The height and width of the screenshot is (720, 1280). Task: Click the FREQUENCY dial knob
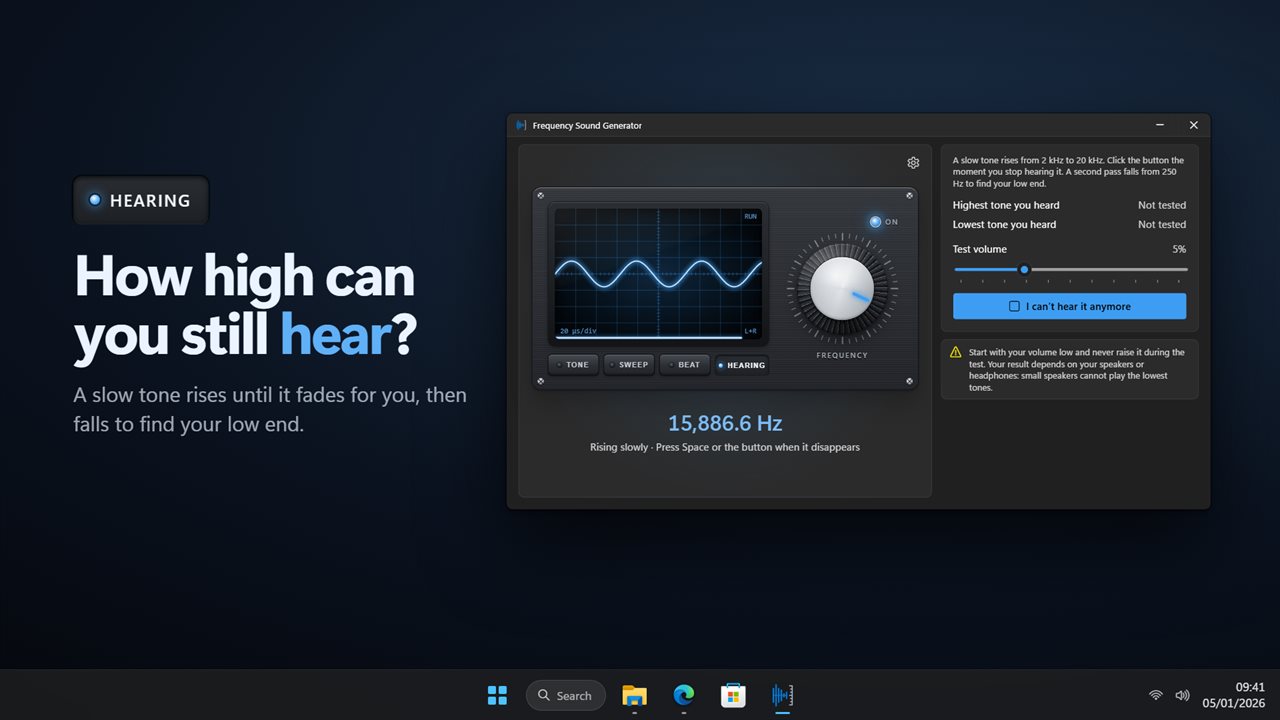(x=842, y=288)
